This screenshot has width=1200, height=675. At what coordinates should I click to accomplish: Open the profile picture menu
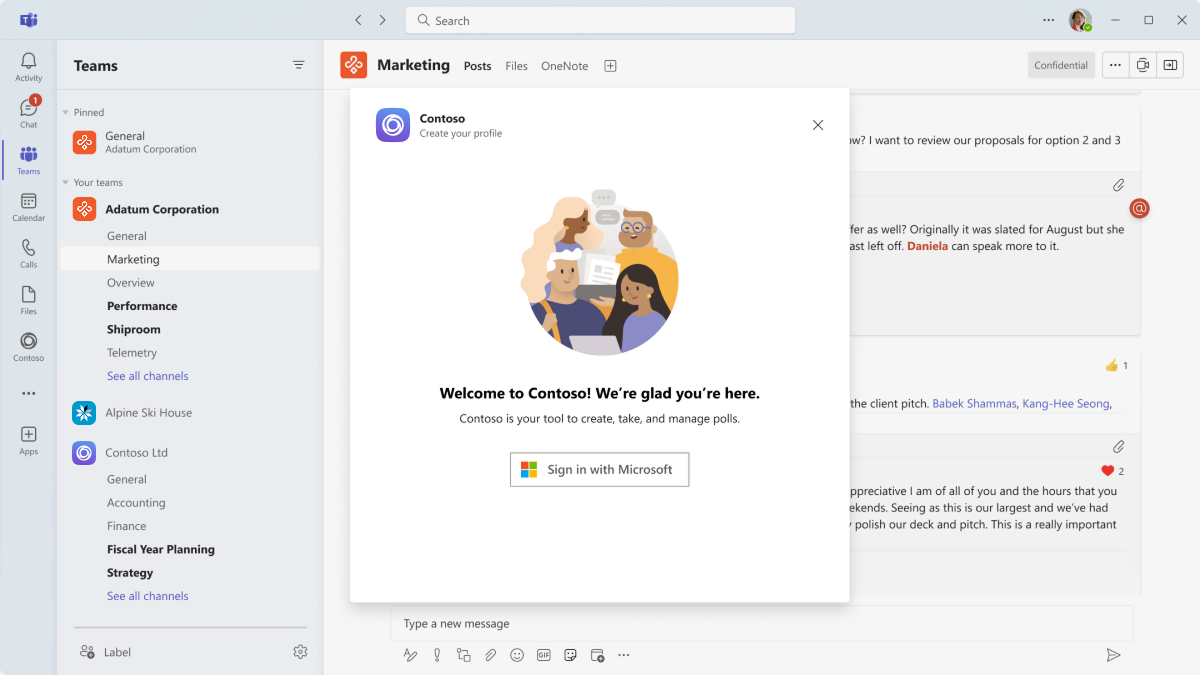(1080, 20)
